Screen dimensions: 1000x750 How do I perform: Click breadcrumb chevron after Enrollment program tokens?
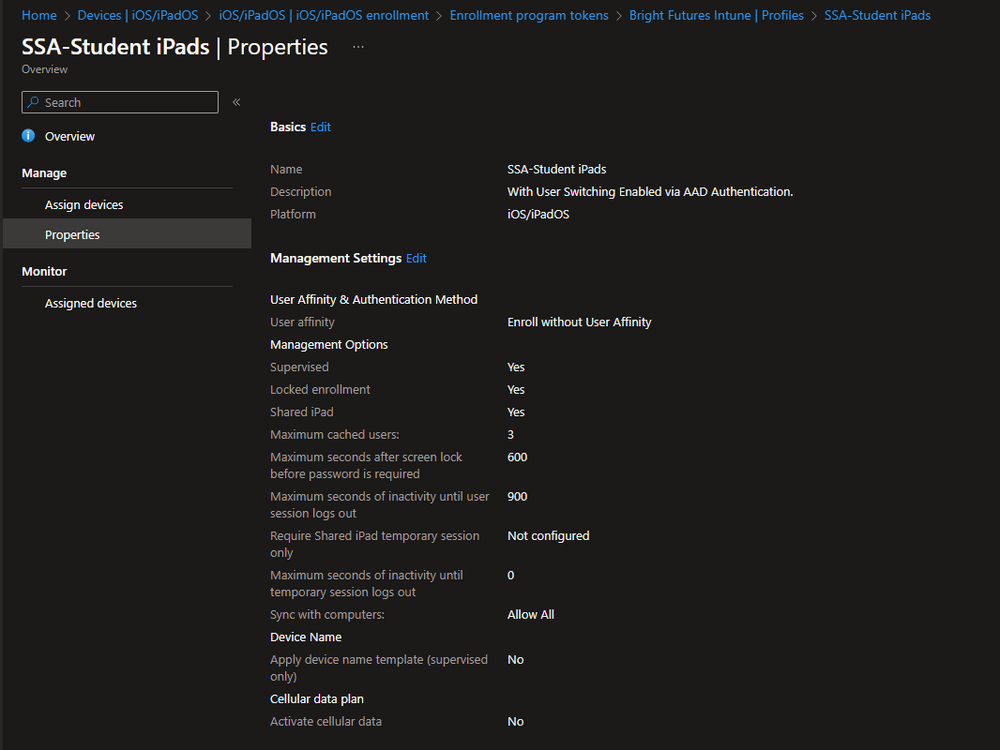click(619, 16)
